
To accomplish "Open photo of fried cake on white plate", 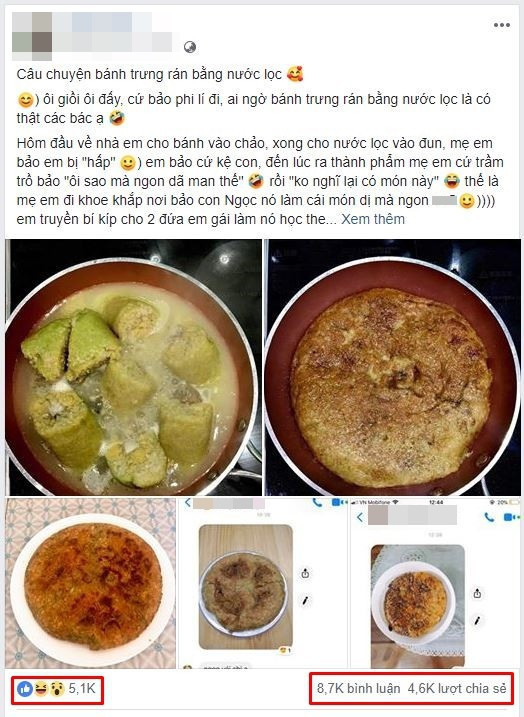I will 91,583.
